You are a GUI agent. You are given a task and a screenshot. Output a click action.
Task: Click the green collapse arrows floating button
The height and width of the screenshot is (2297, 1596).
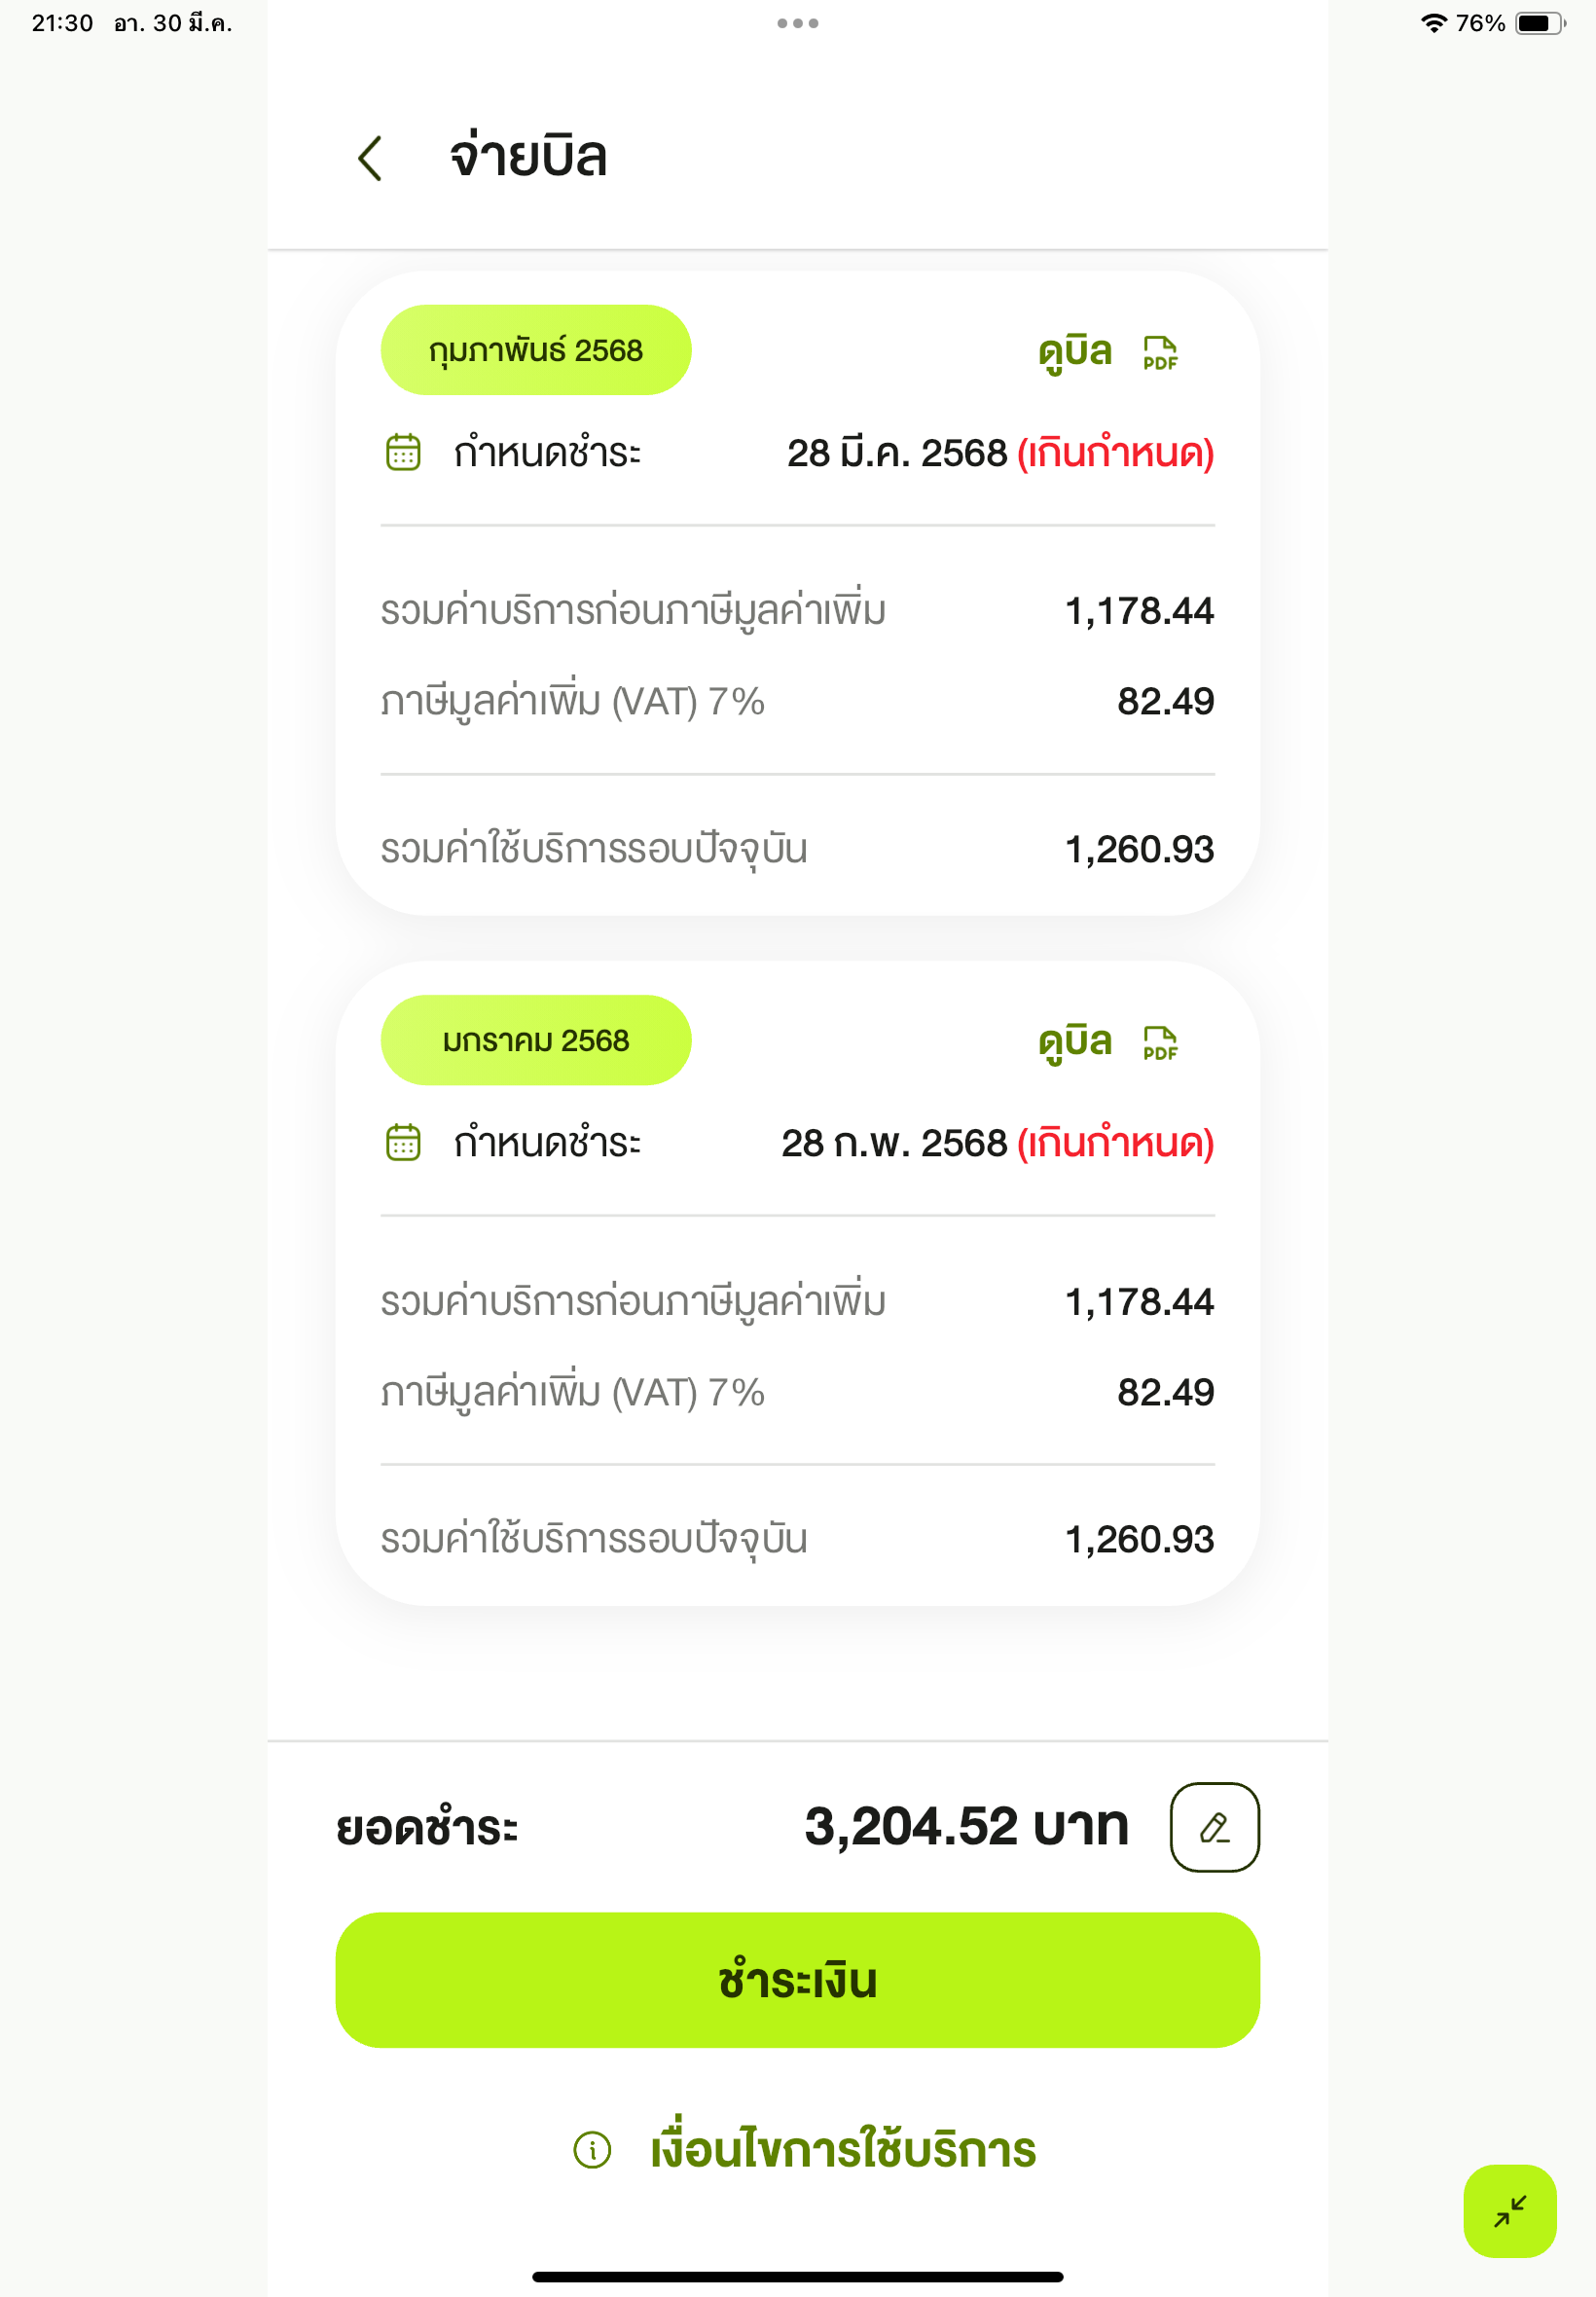click(1509, 2211)
